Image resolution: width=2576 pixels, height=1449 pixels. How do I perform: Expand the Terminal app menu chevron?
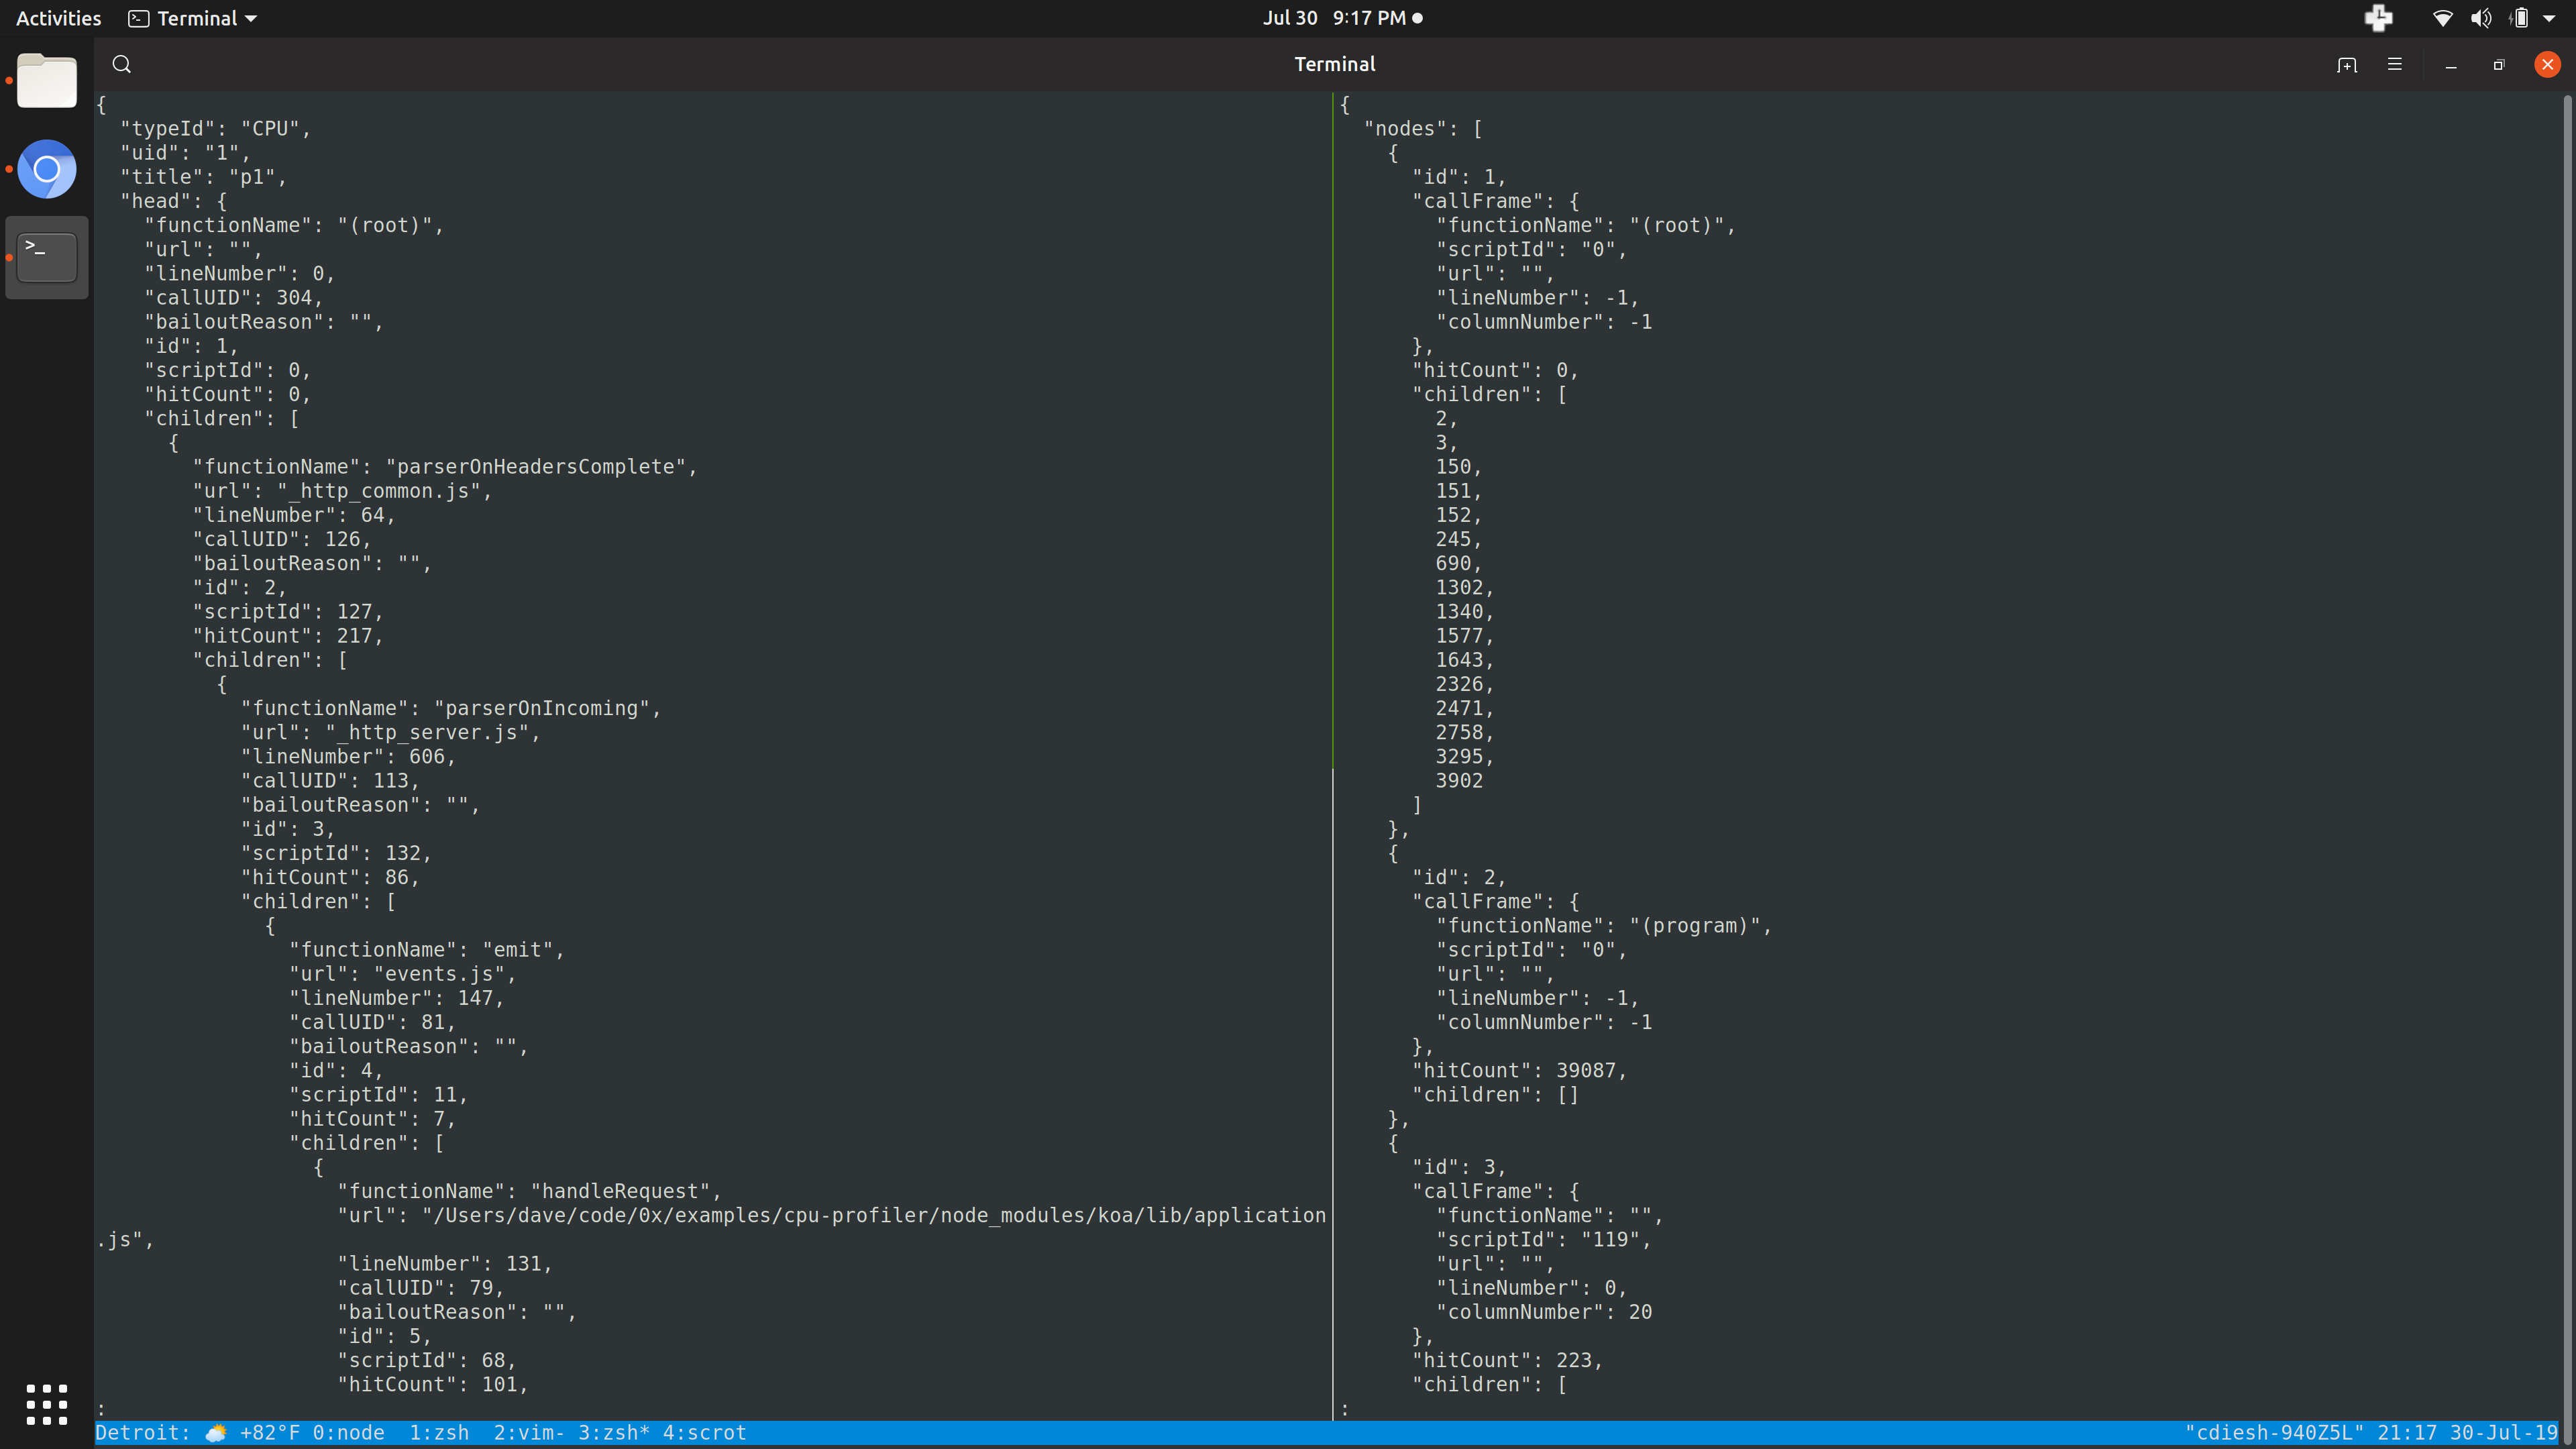tap(250, 18)
